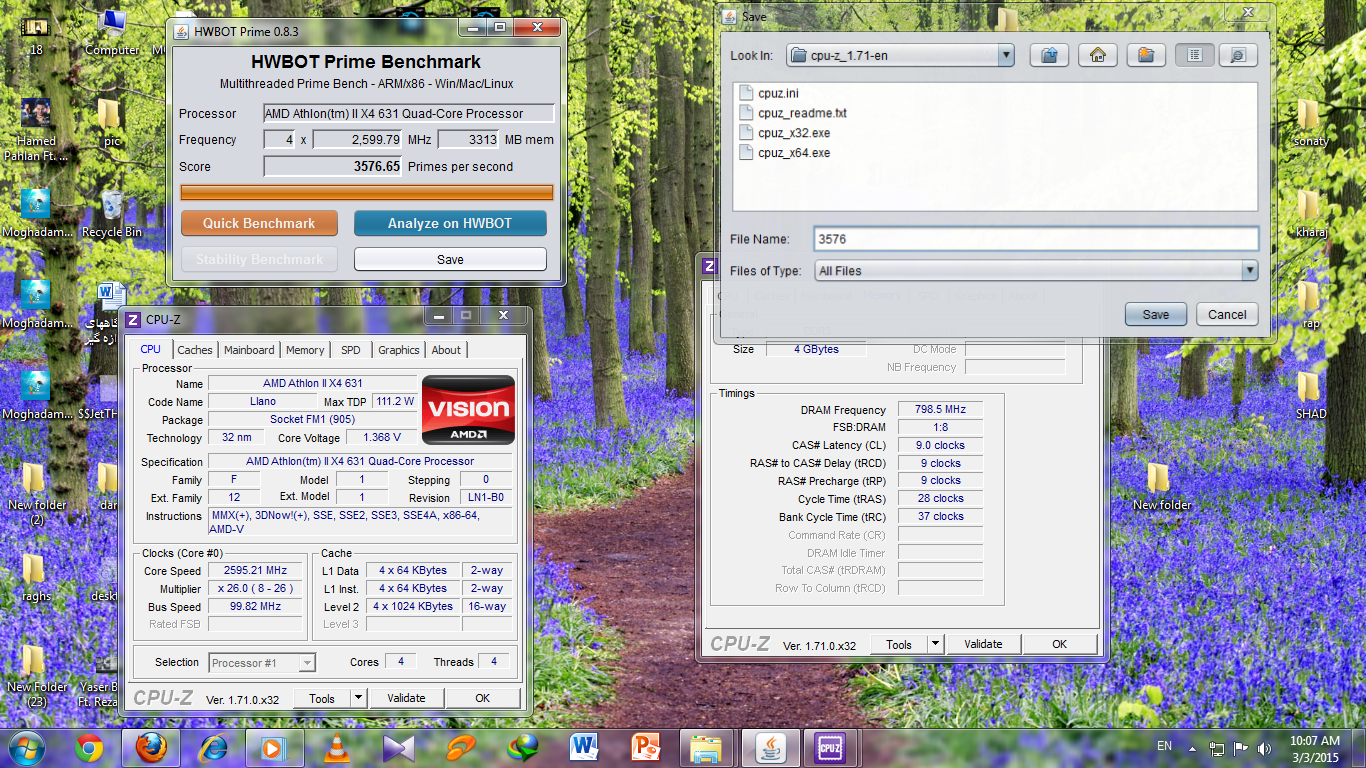Switch to the Memory tab

305,350
